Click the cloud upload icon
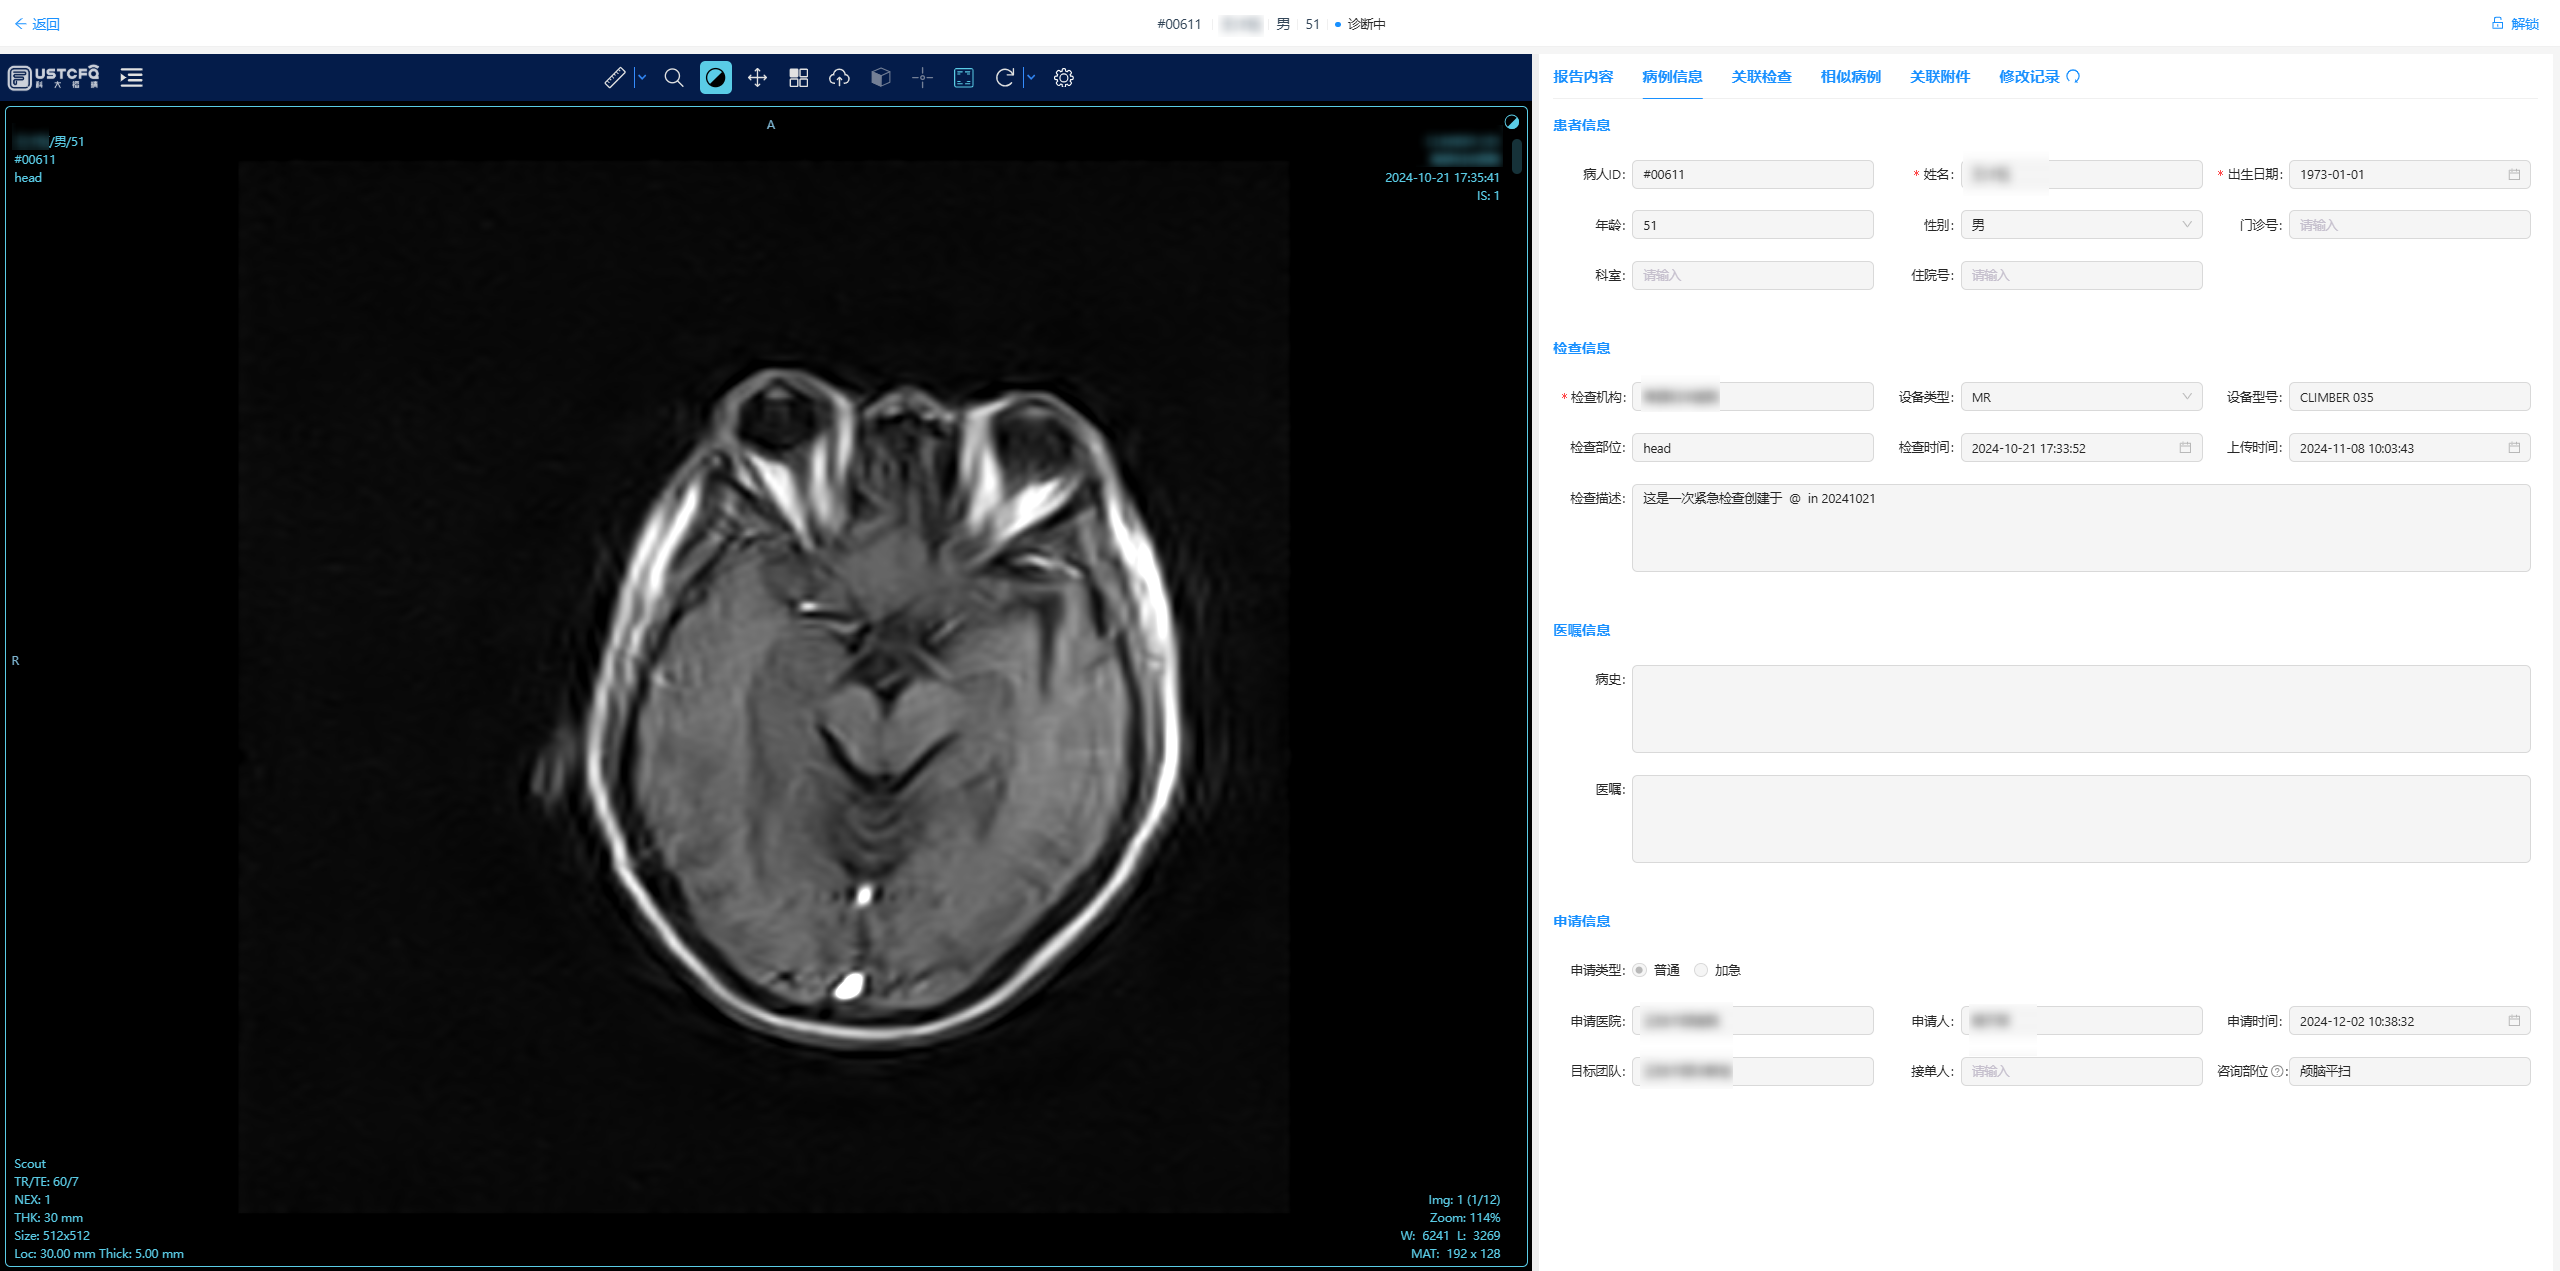Image resolution: width=2560 pixels, height=1271 pixels. pyautogui.click(x=839, y=77)
